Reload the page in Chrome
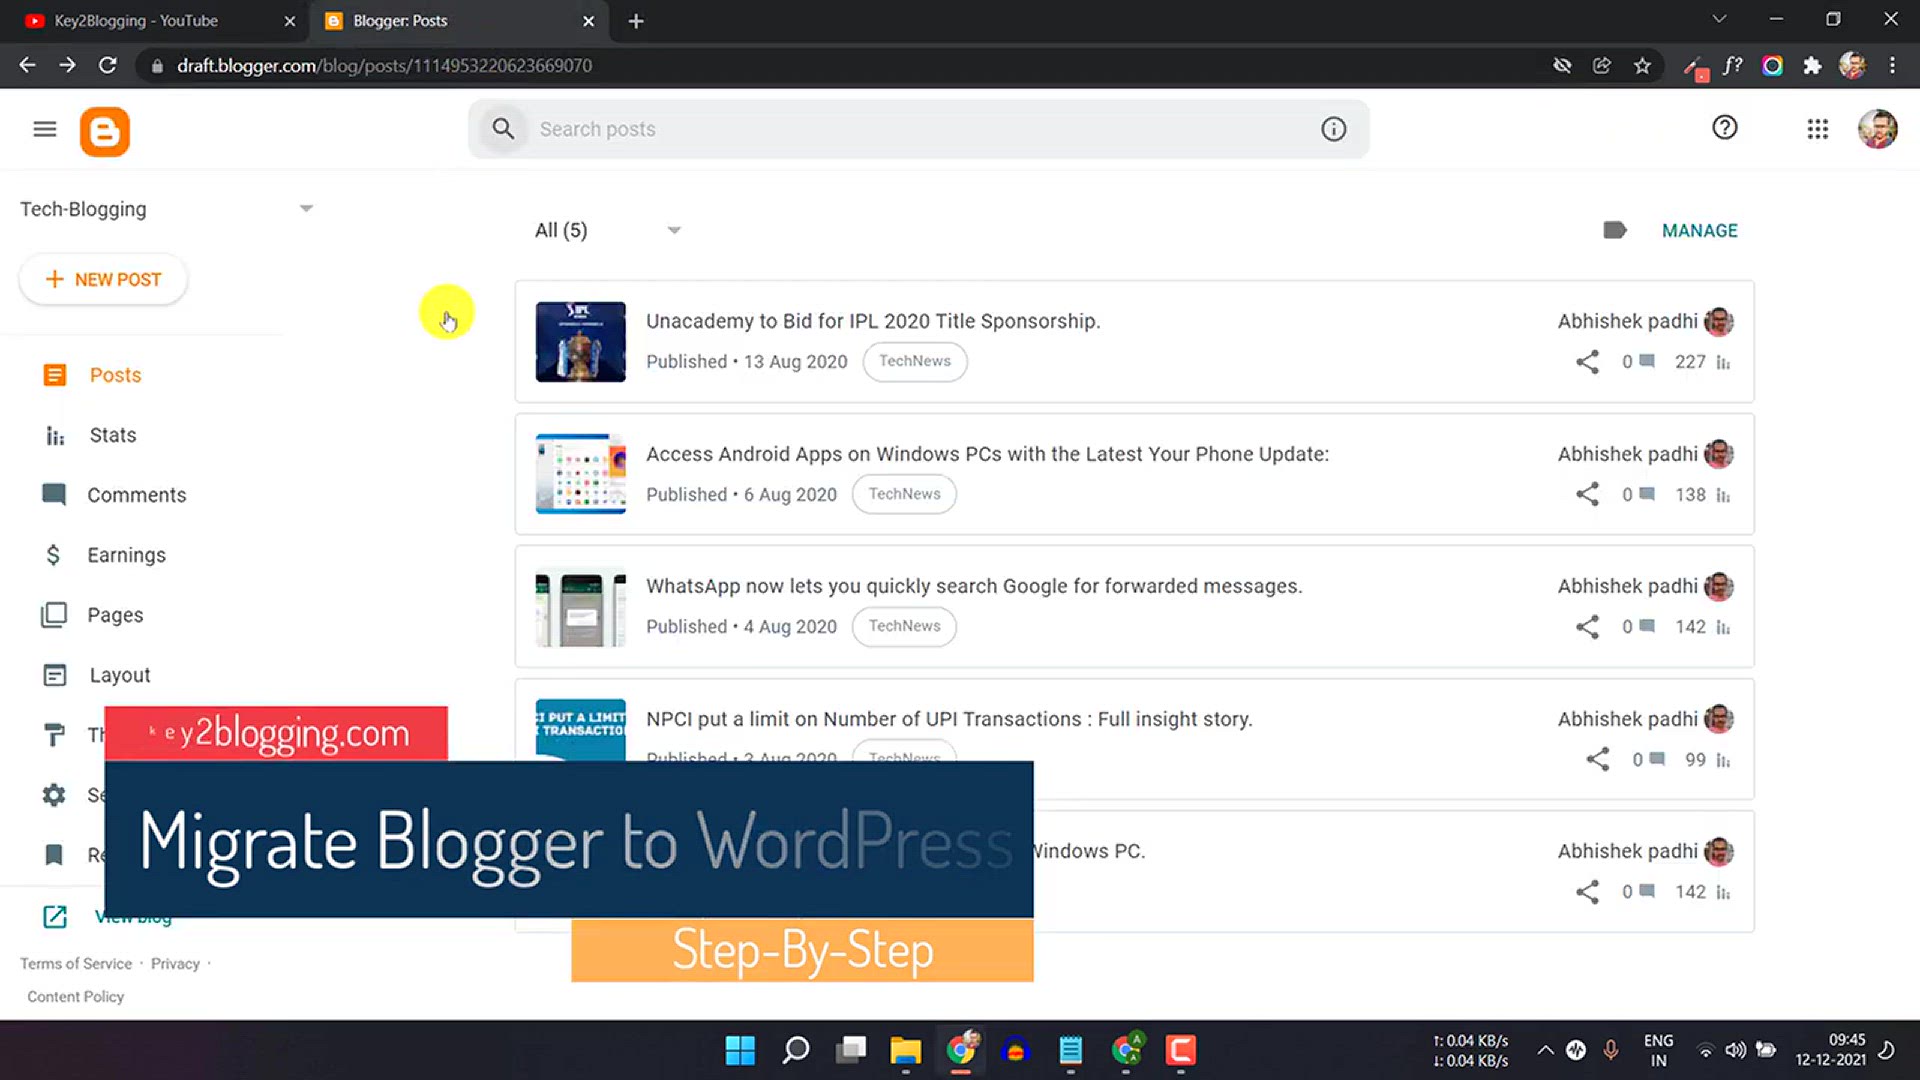The image size is (1920, 1080). point(108,65)
